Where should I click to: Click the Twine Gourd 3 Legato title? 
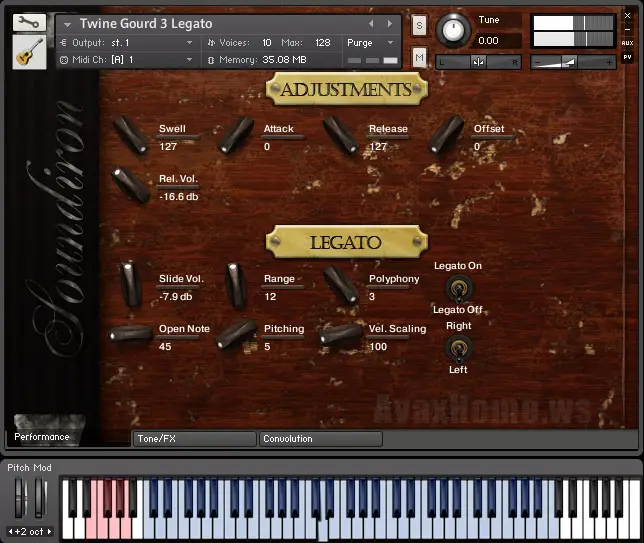coord(146,24)
